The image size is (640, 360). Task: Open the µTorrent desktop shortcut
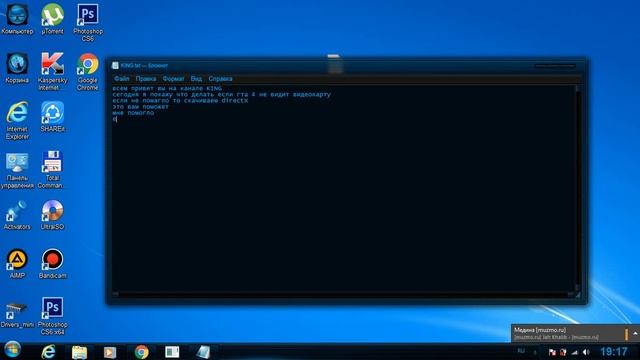(x=52, y=19)
